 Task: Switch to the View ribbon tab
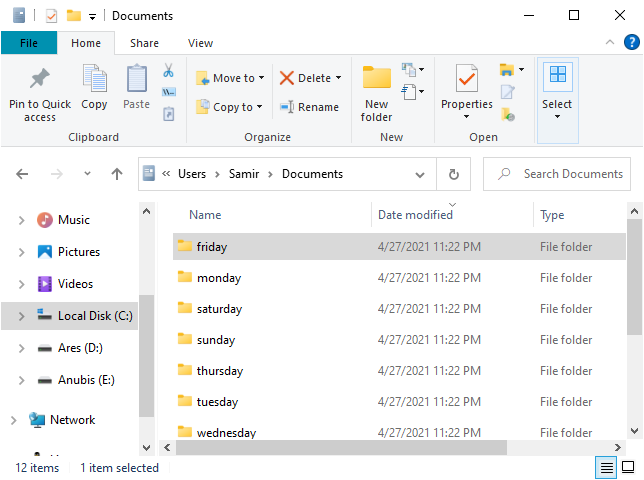click(200, 43)
